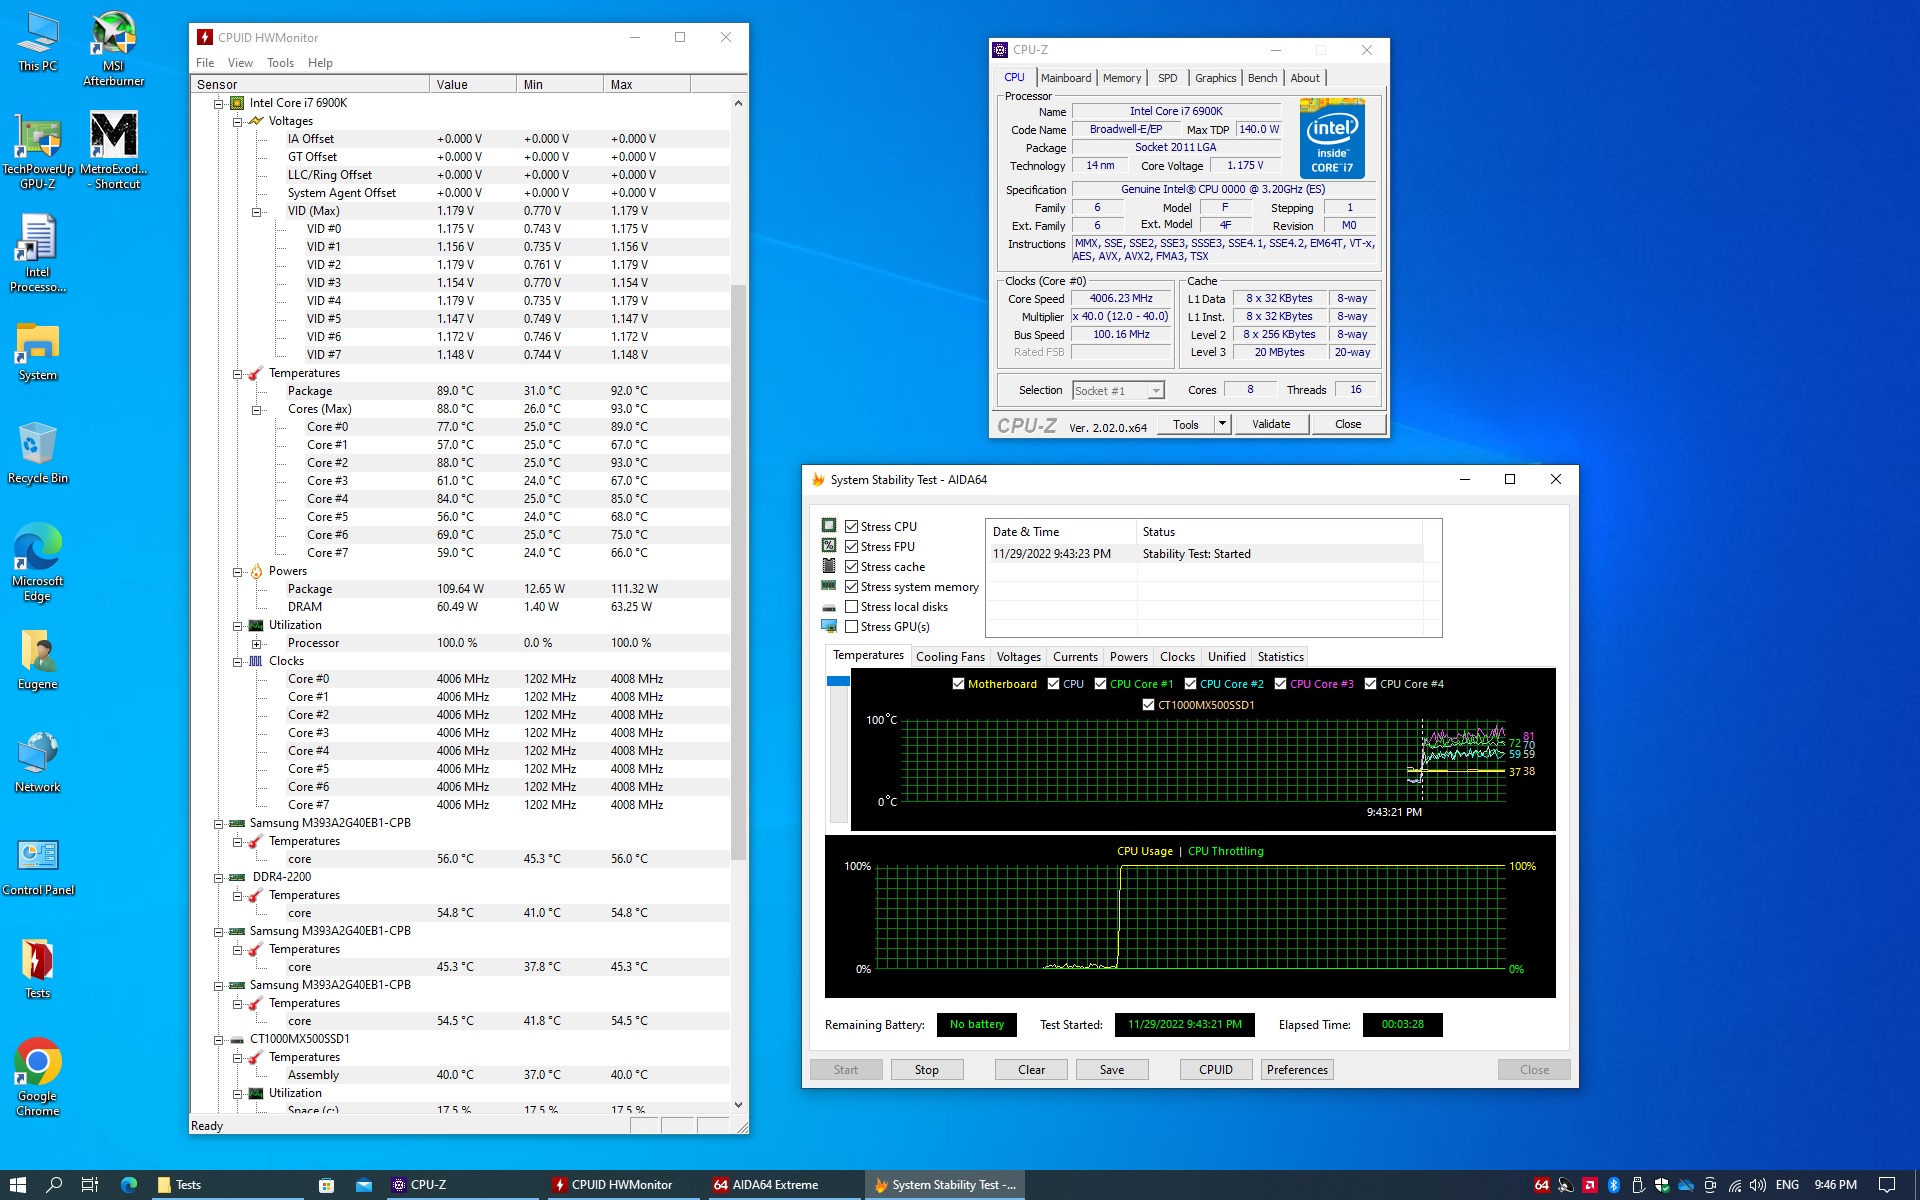Open the Tools menu in HWMonitor
The height and width of the screenshot is (1200, 1920).
280,63
